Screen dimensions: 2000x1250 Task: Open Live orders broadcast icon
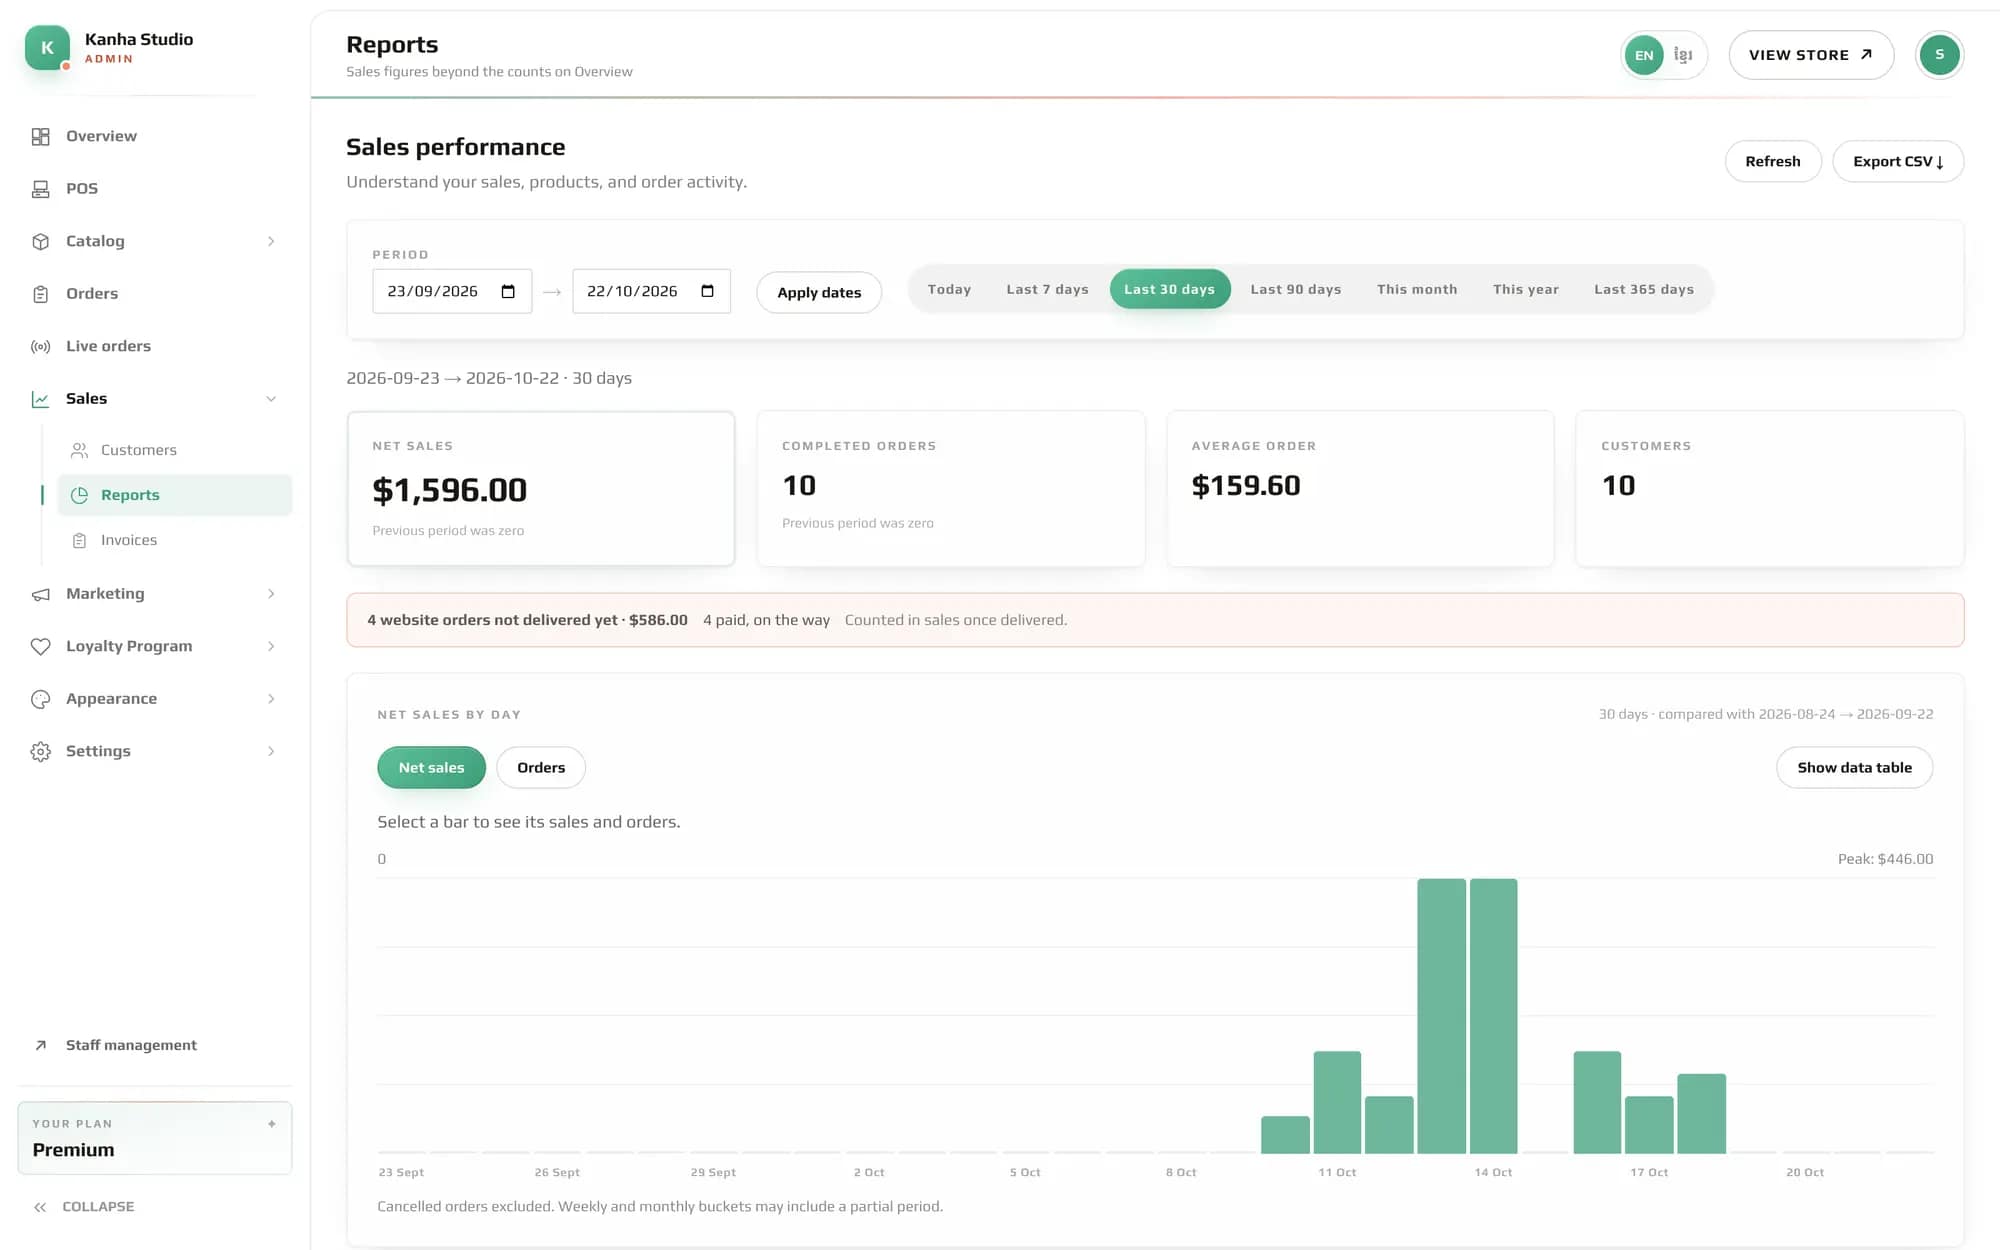tap(40, 346)
